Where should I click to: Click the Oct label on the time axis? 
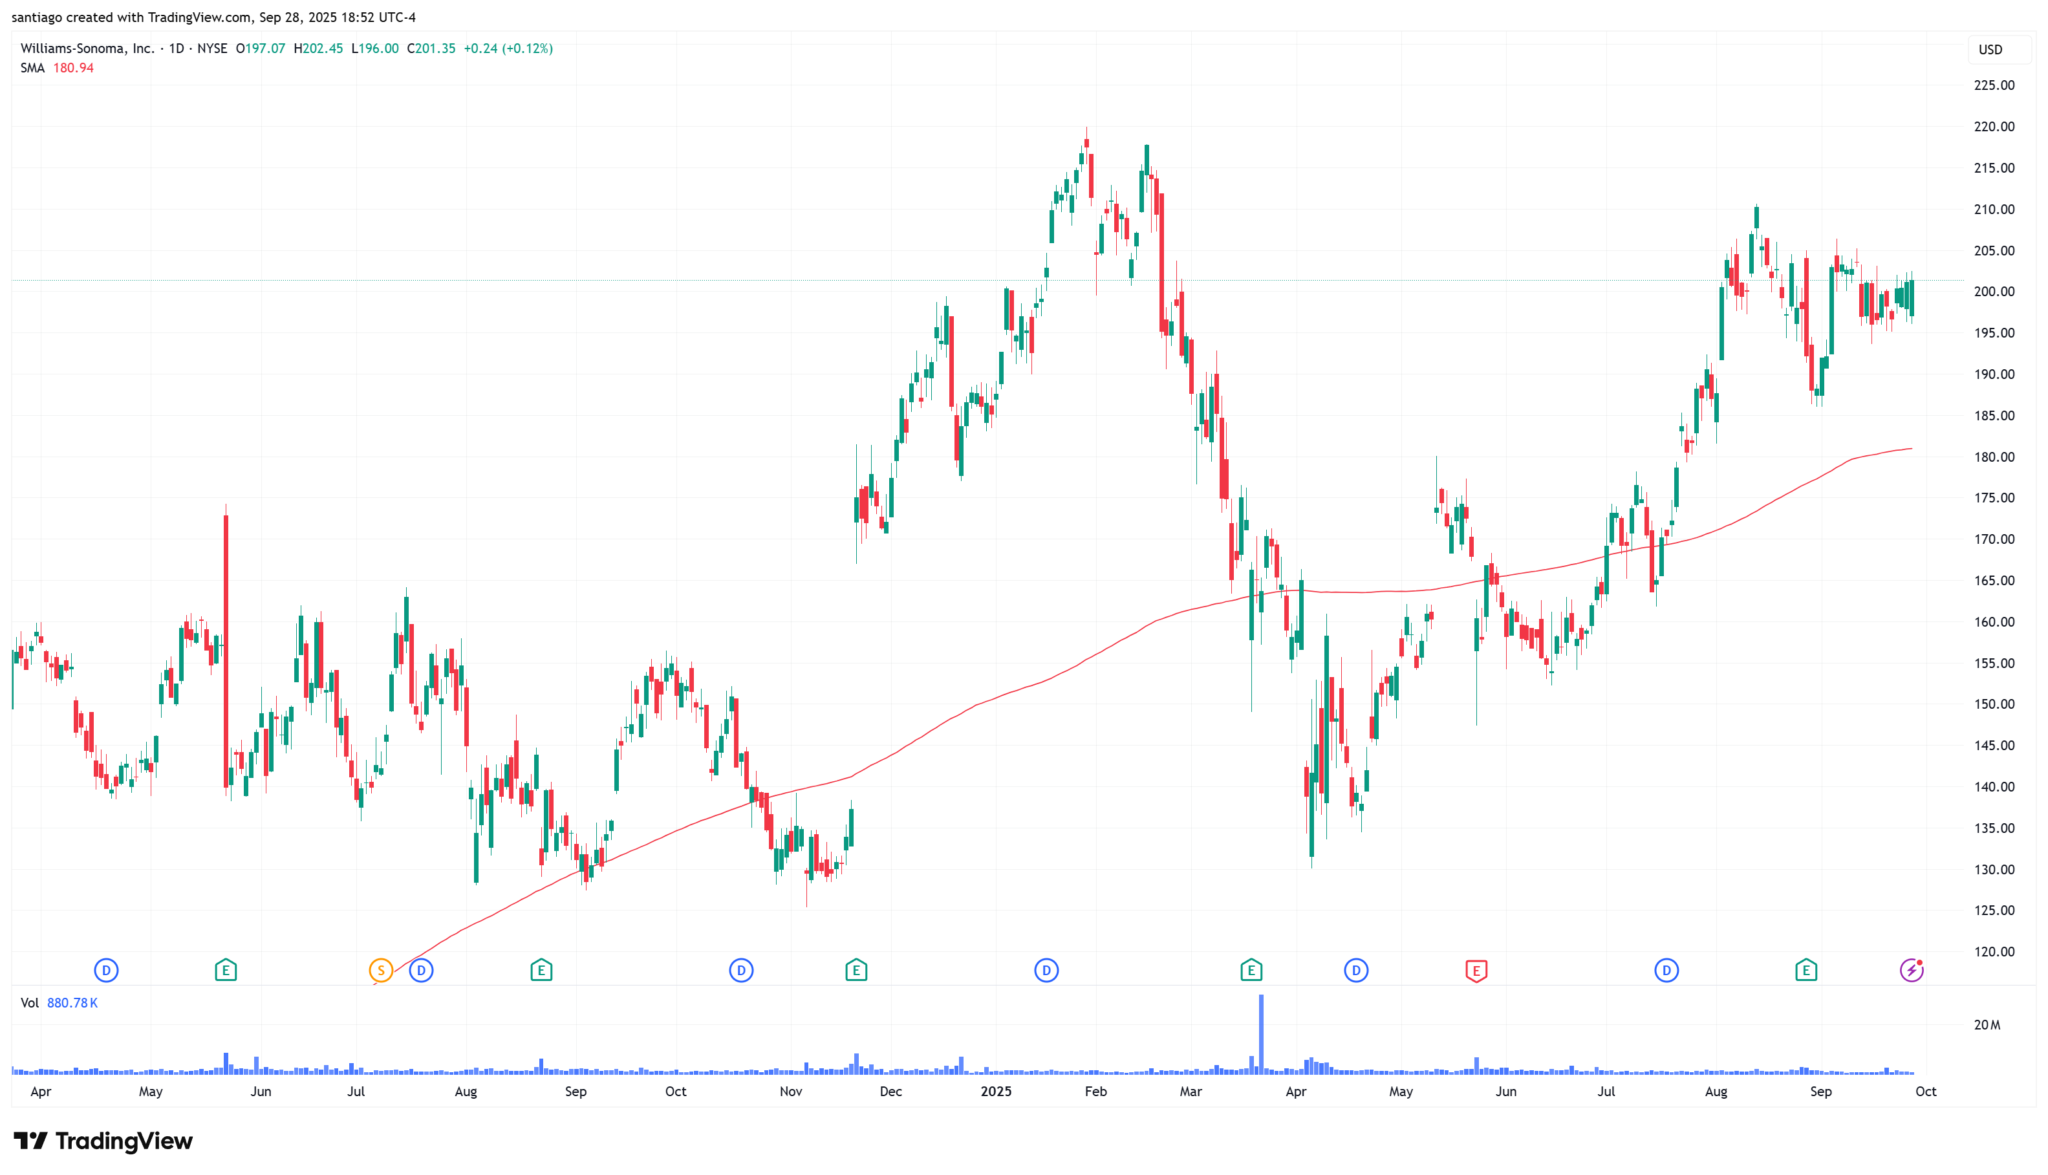(x=1926, y=1092)
